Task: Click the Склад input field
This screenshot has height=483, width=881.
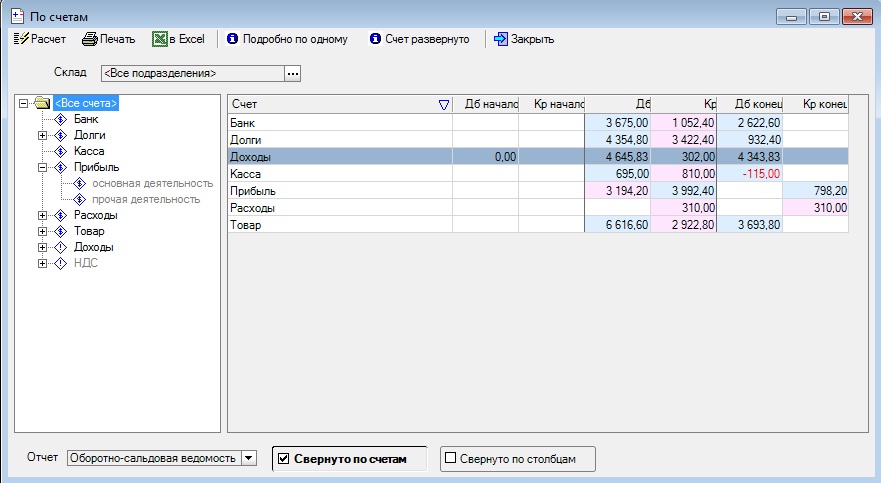Action: (x=191, y=73)
